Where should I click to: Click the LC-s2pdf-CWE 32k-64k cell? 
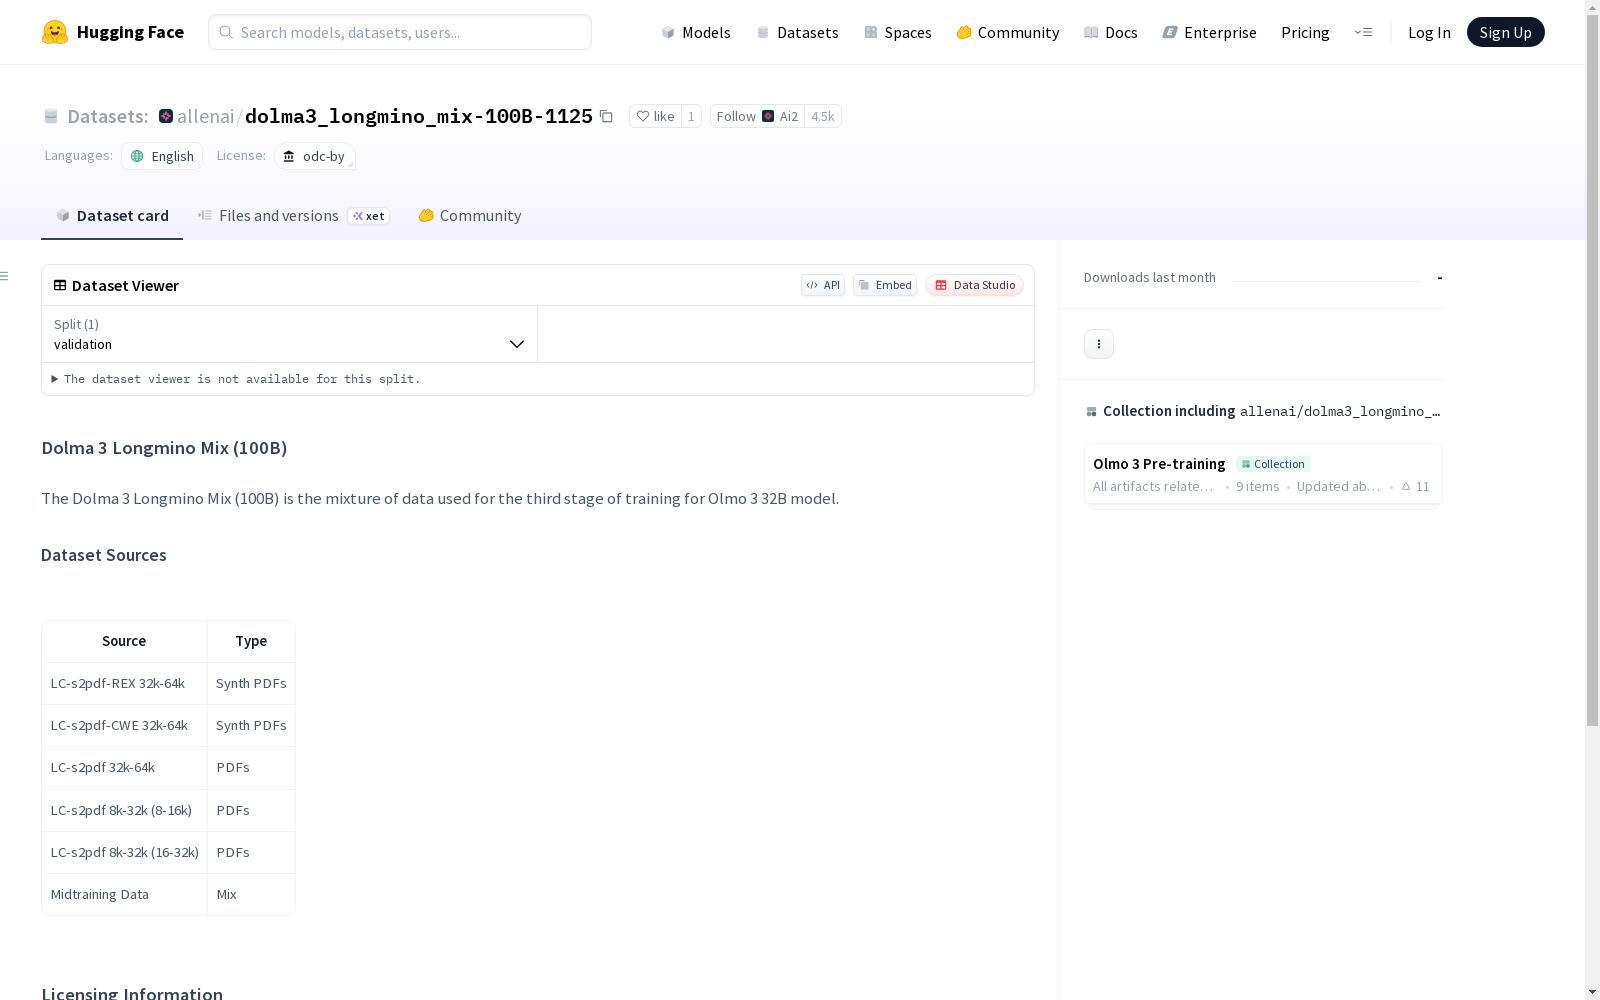124,726
